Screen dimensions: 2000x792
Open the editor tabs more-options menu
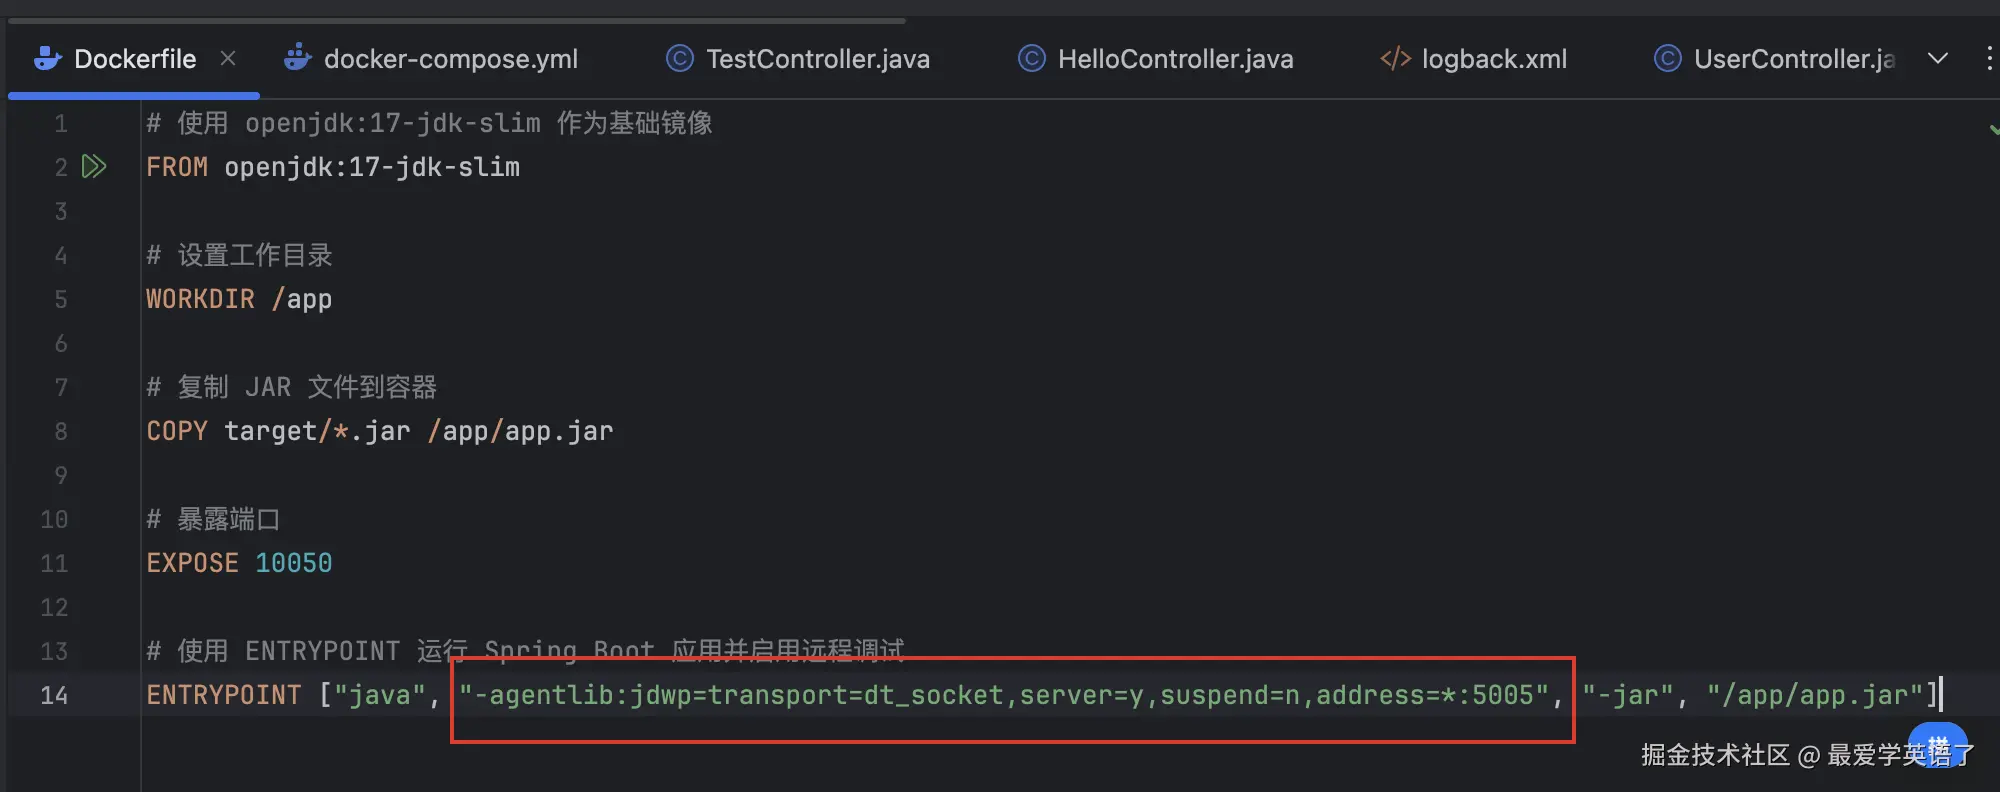(1989, 58)
